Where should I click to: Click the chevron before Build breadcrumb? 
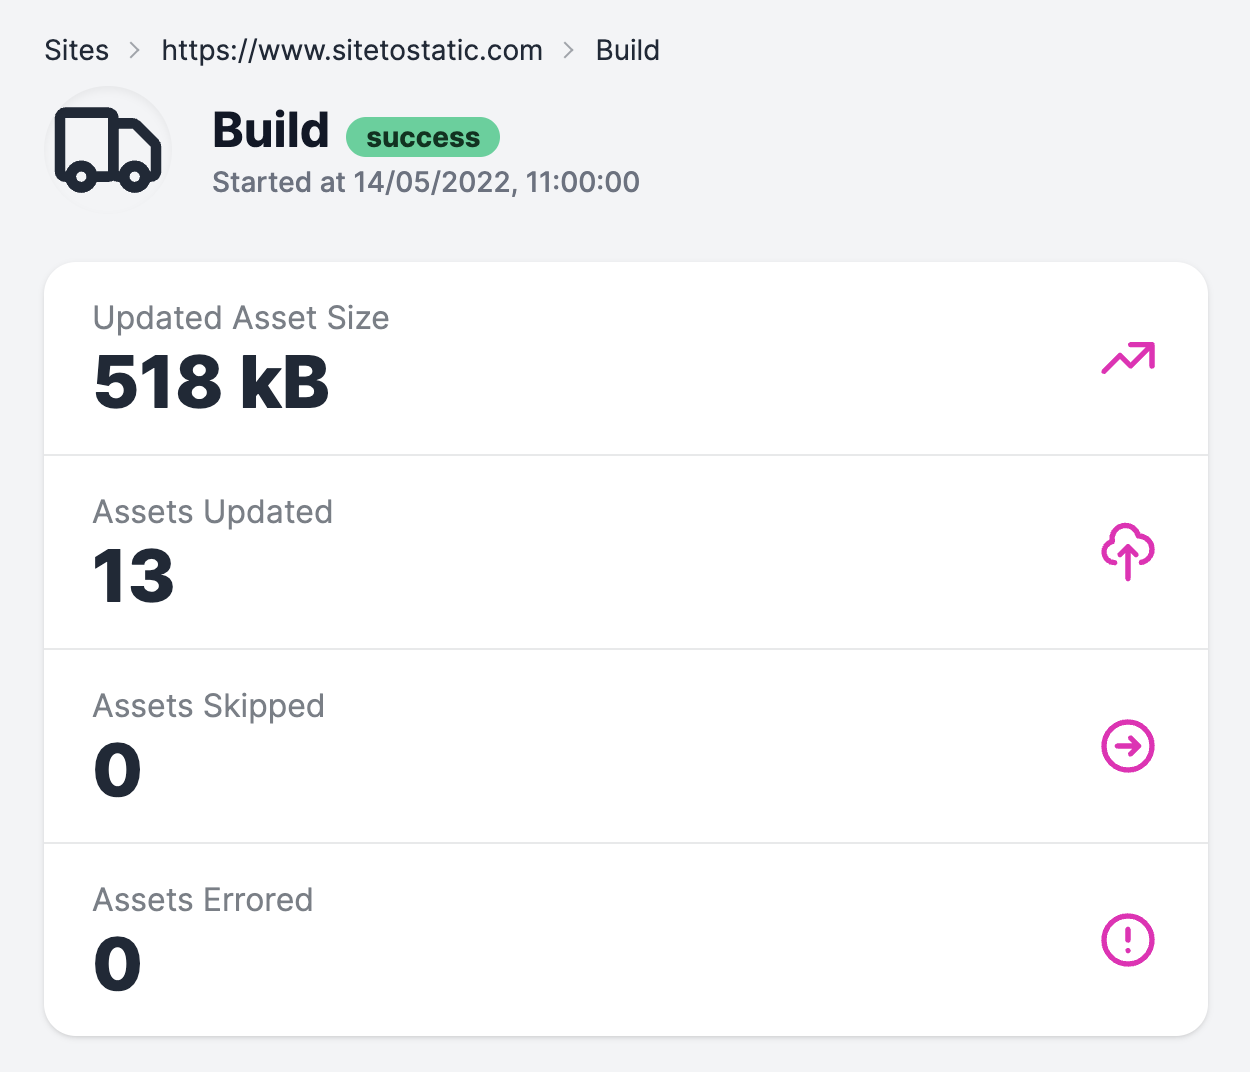[569, 50]
